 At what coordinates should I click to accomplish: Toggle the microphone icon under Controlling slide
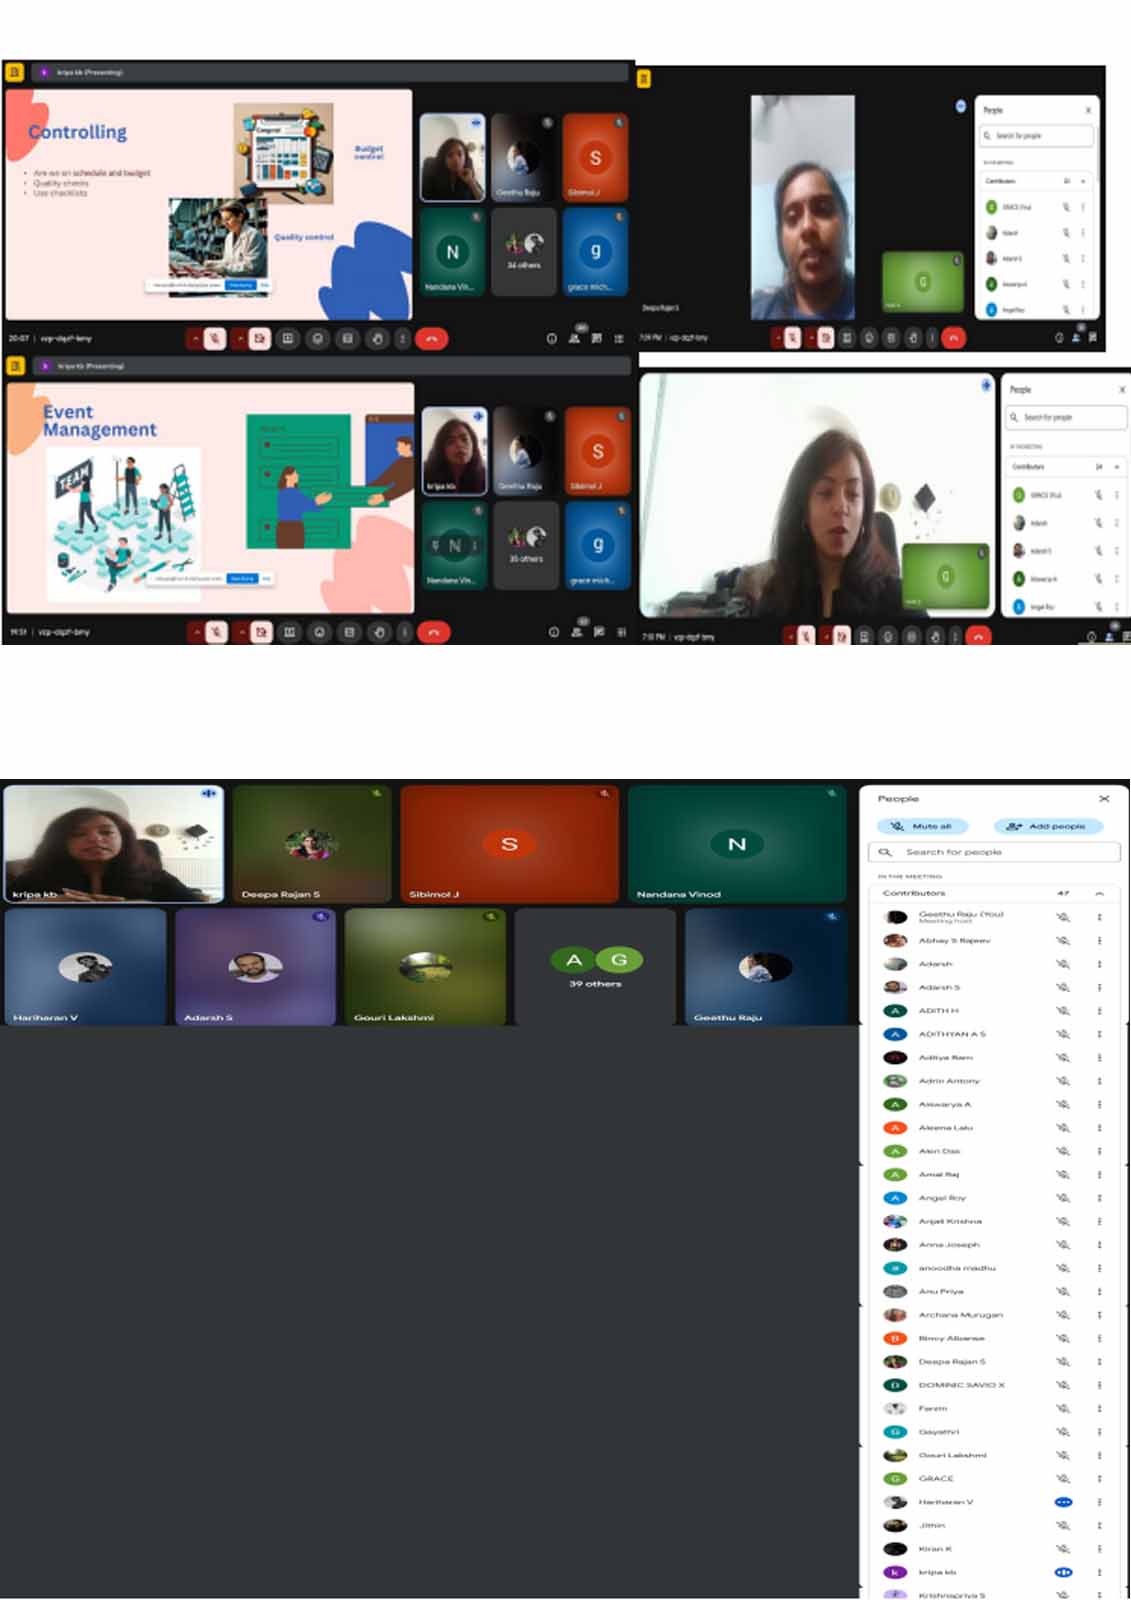pos(215,339)
